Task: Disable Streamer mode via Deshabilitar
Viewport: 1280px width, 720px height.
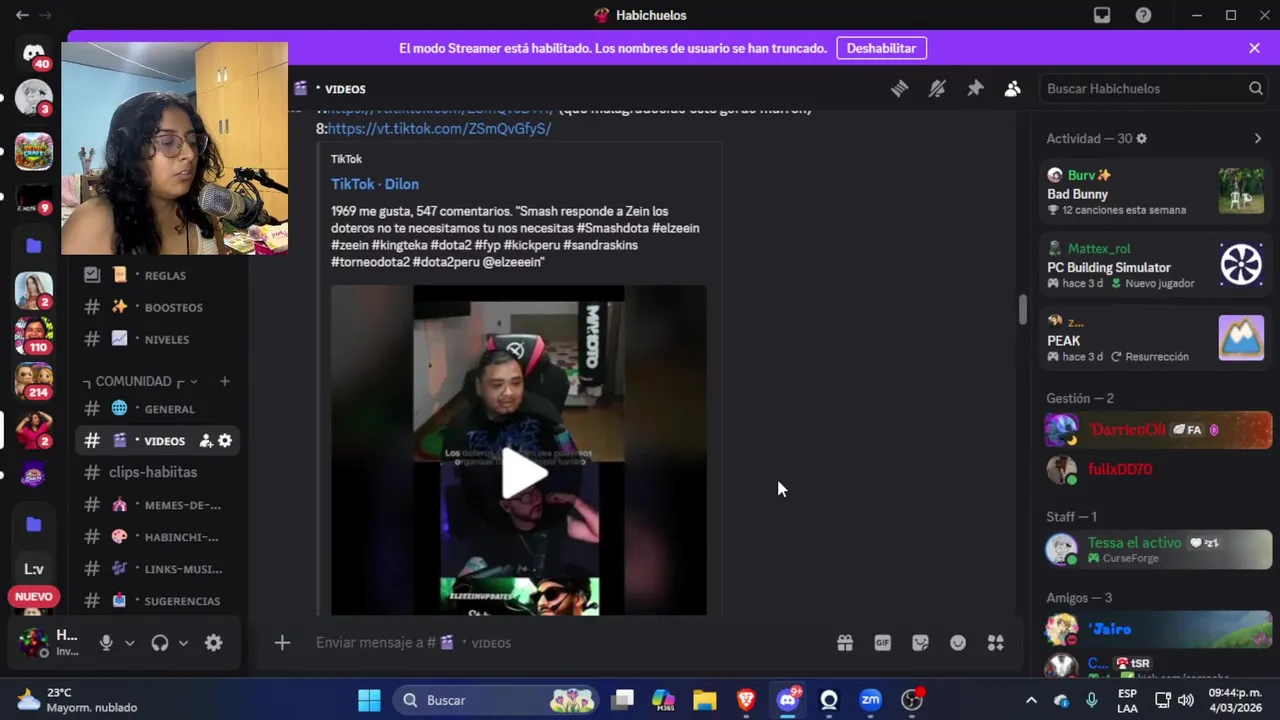Action: pos(881,48)
